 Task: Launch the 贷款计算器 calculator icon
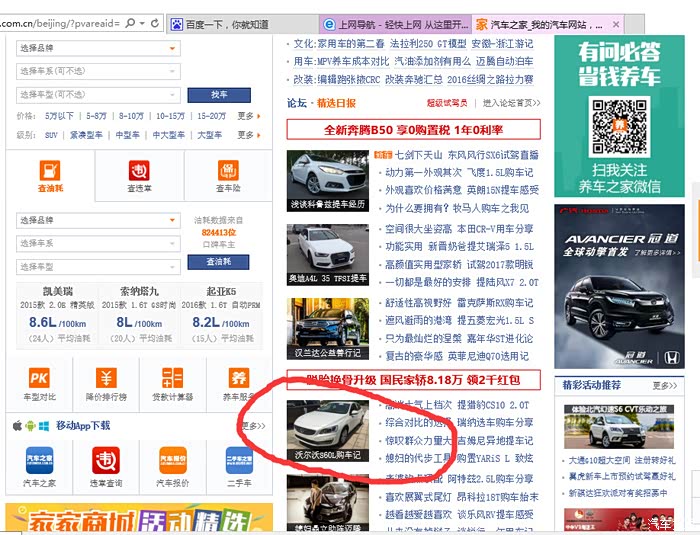[173, 381]
